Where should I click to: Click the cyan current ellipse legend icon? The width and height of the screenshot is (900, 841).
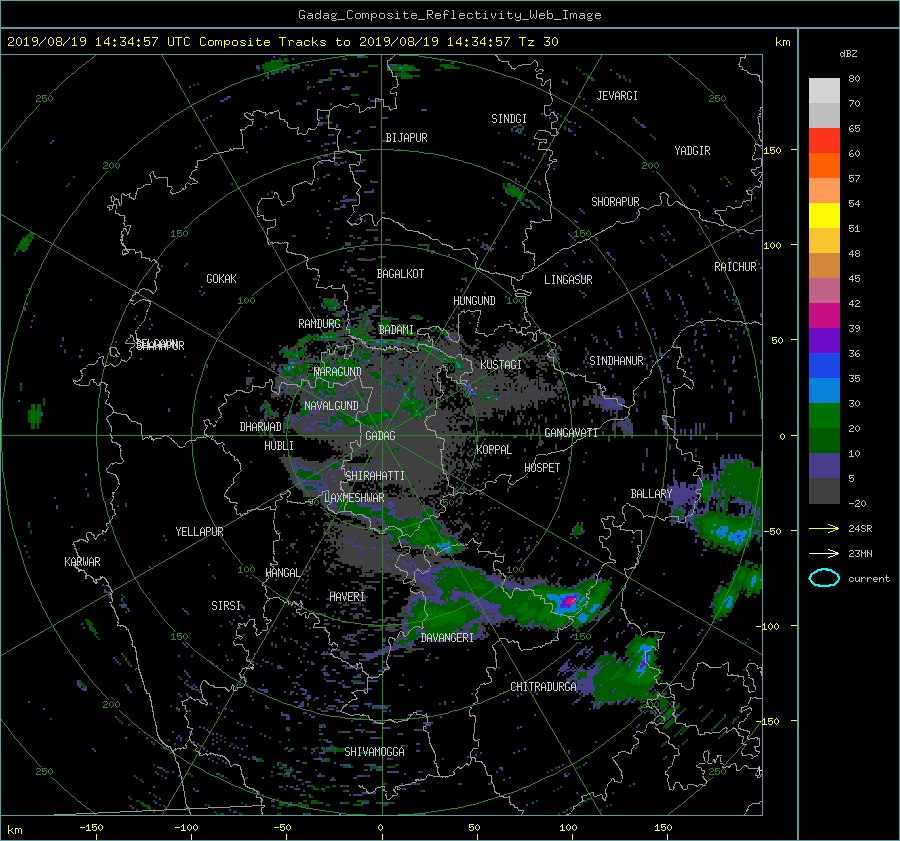[824, 578]
